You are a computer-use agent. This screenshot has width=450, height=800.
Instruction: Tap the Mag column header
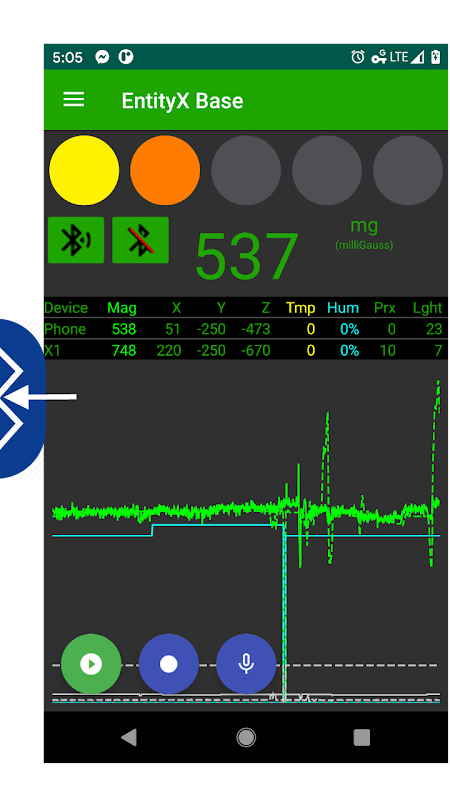[x=122, y=308]
